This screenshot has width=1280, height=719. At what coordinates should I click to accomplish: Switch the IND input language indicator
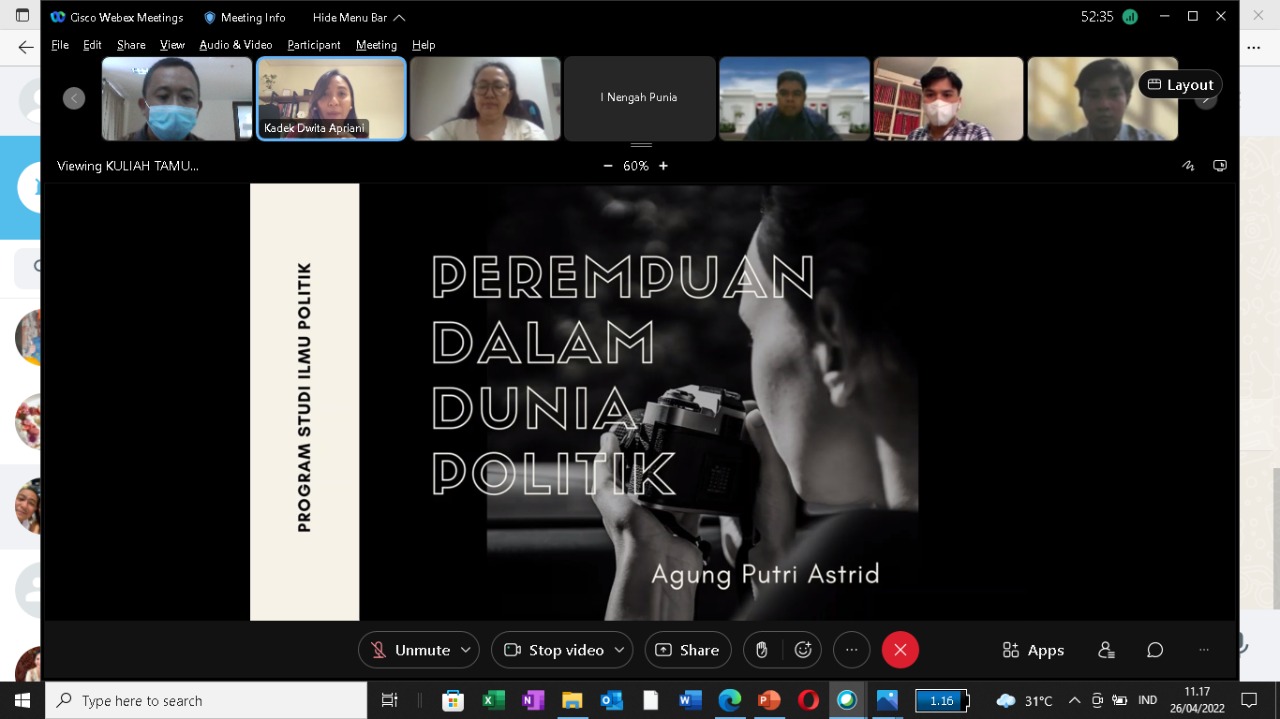[1148, 701]
